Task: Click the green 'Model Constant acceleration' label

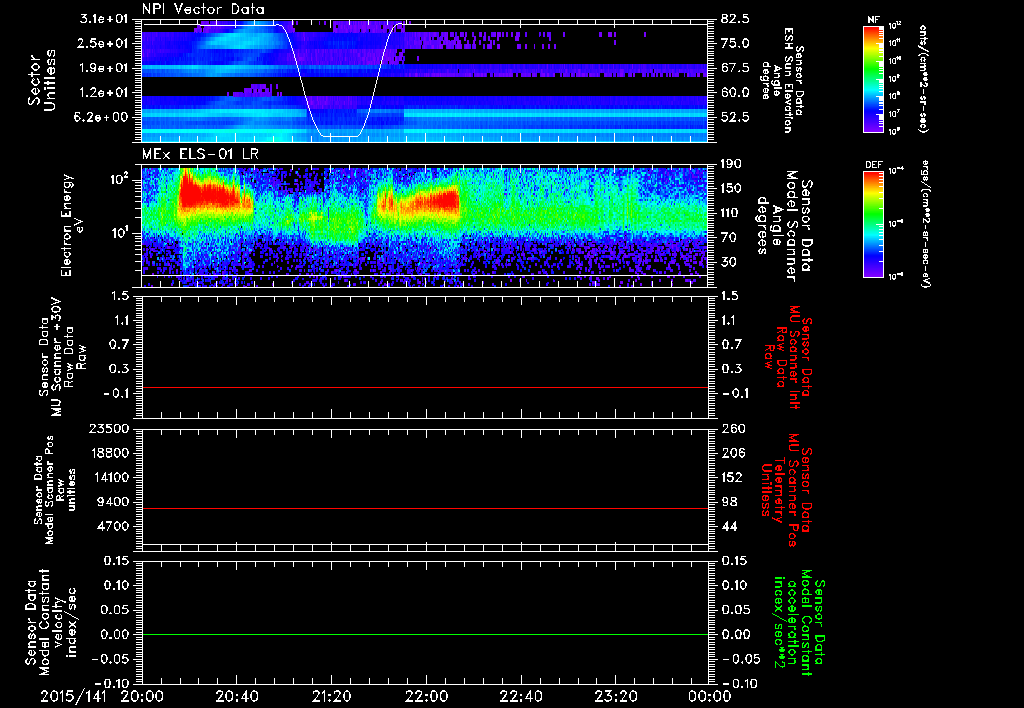Action: [x=799, y=624]
